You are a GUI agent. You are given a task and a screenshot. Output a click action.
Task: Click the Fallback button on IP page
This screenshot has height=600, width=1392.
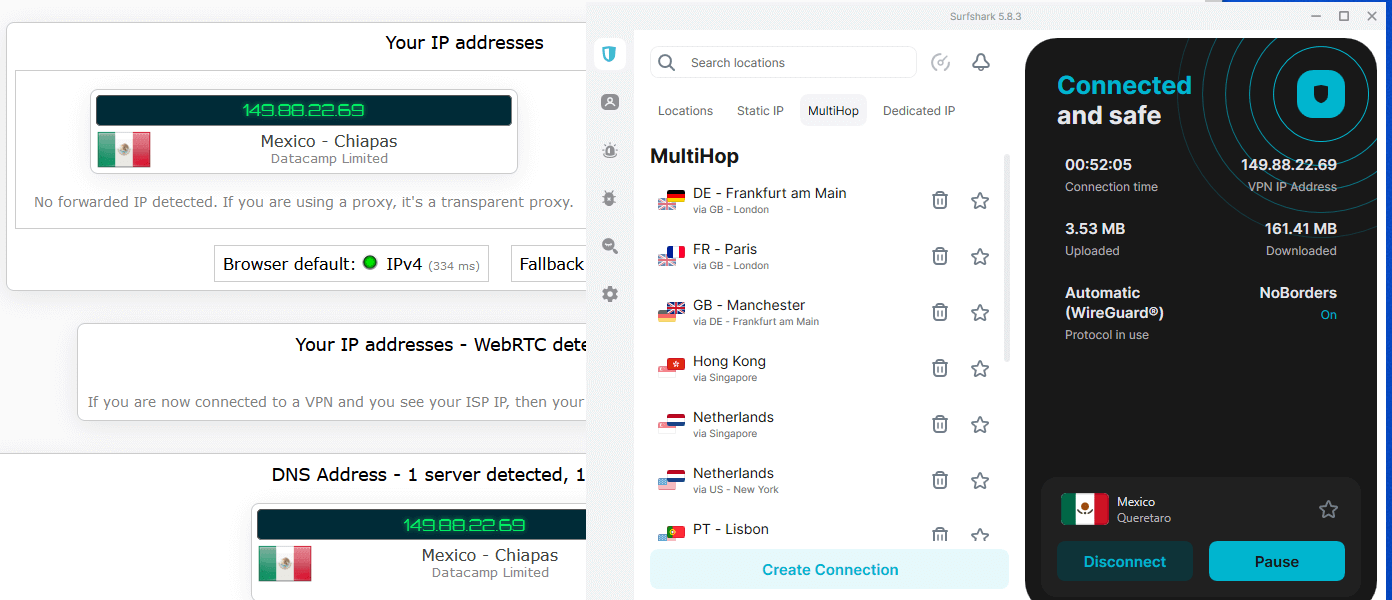point(549,264)
